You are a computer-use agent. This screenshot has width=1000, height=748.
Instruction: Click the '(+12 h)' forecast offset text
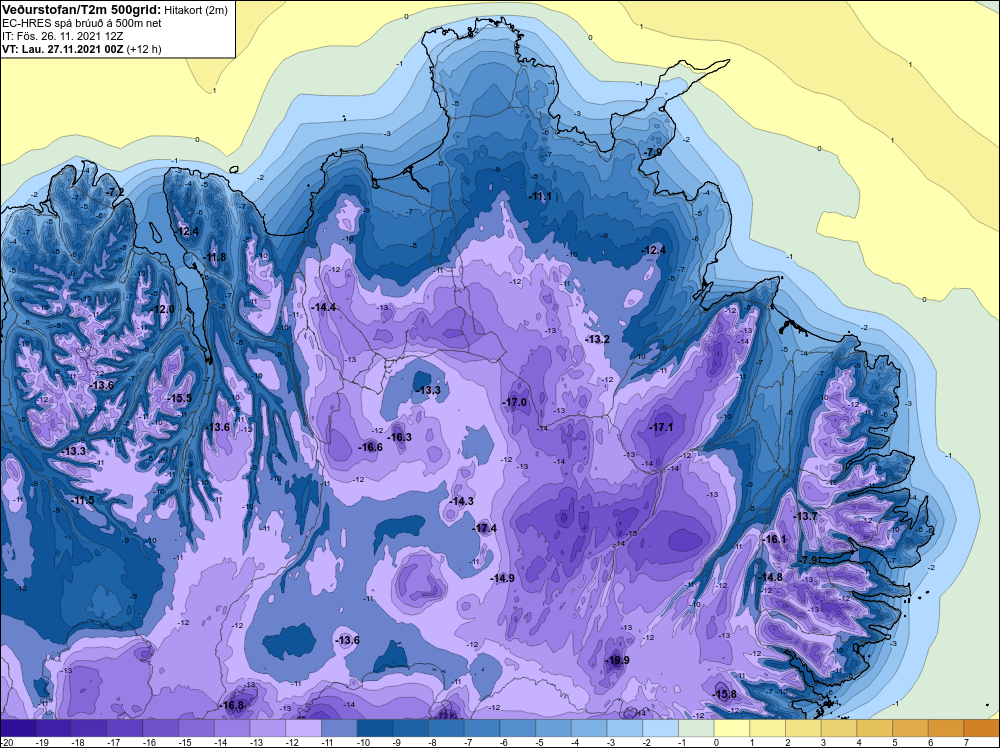(144, 49)
